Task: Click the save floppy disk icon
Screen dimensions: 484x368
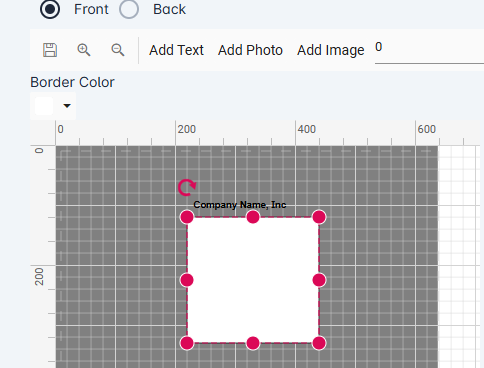Action: click(x=50, y=50)
